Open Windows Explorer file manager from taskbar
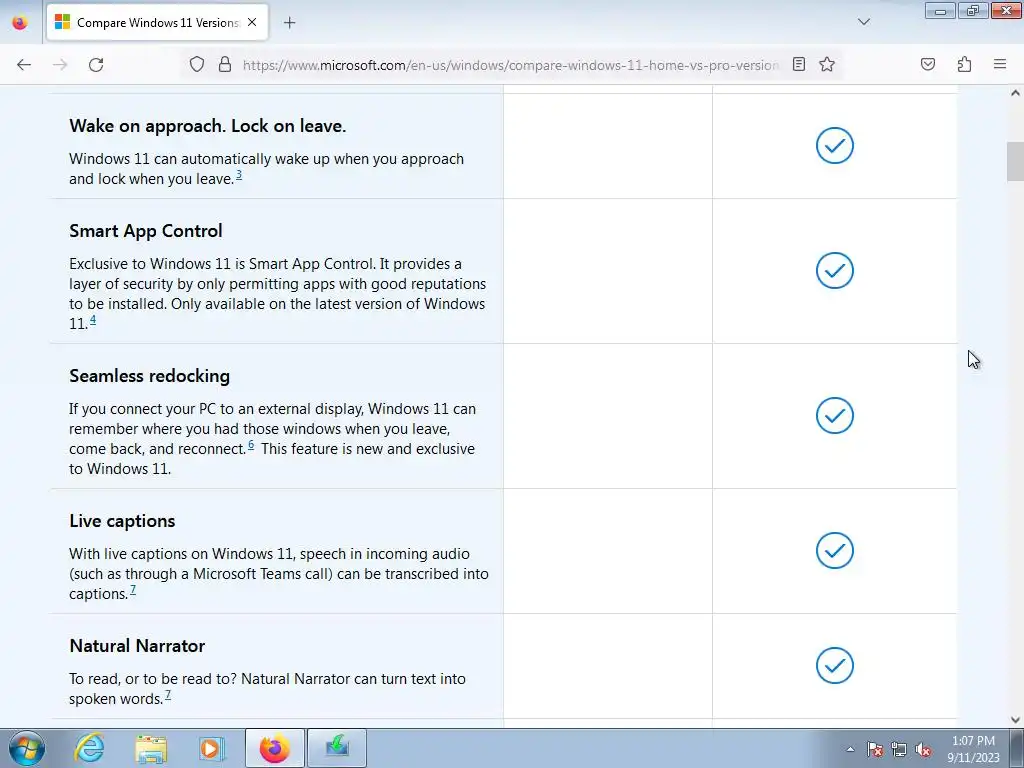 [151, 748]
